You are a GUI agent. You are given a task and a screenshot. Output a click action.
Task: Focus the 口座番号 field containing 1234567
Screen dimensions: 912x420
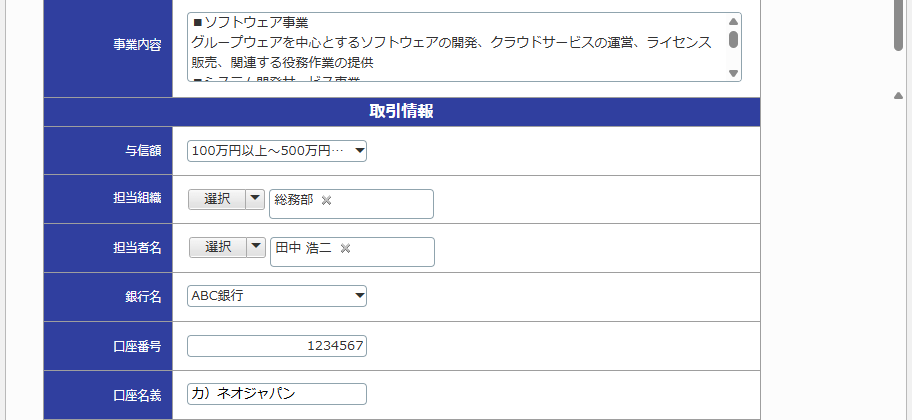pos(276,346)
